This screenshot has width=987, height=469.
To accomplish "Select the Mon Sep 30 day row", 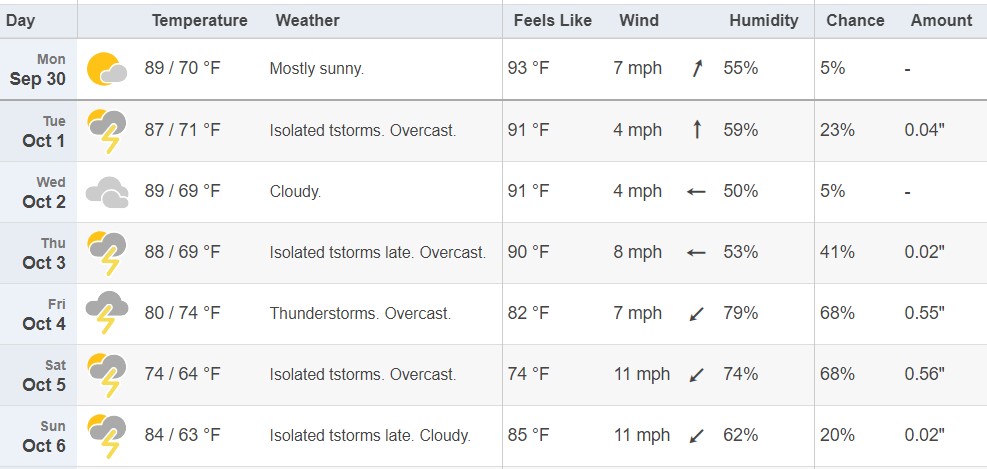I will (x=494, y=69).
